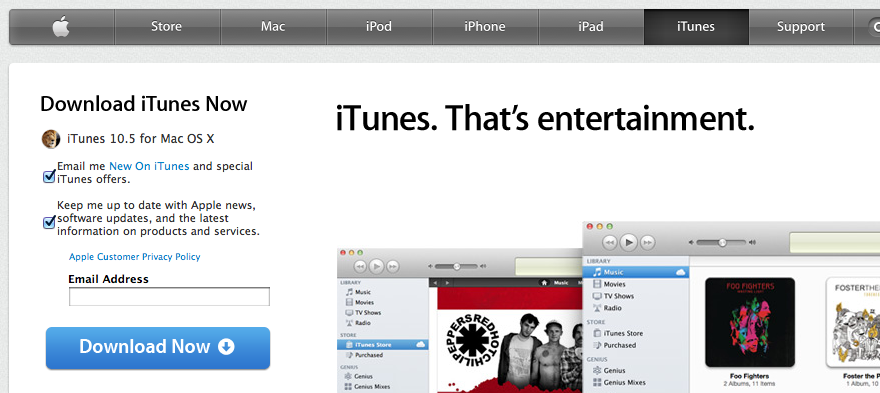Click the Apple logo home icon
Screen dimensions: 880x393
click(x=61, y=26)
